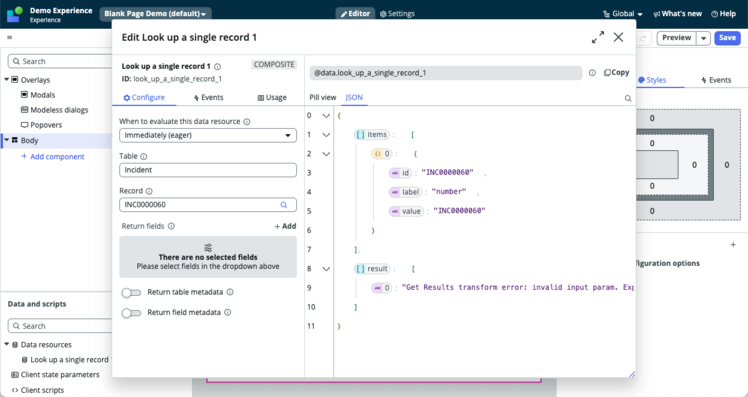The width and height of the screenshot is (748, 397).
Task: Select Modeless dialogs in the tree
Action: pos(54,110)
